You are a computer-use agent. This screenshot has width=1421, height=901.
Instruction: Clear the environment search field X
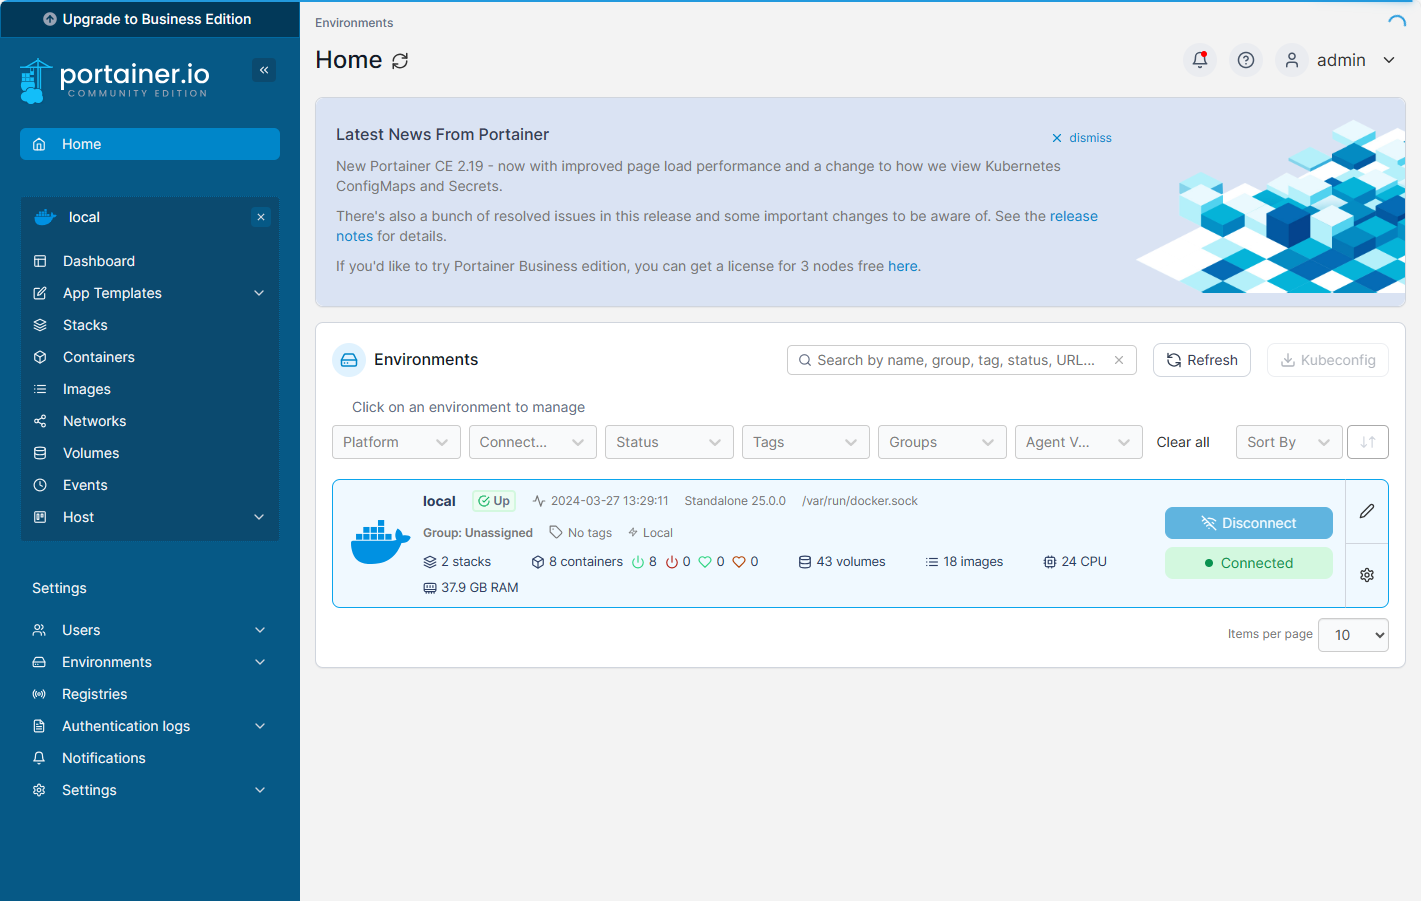coord(1119,360)
